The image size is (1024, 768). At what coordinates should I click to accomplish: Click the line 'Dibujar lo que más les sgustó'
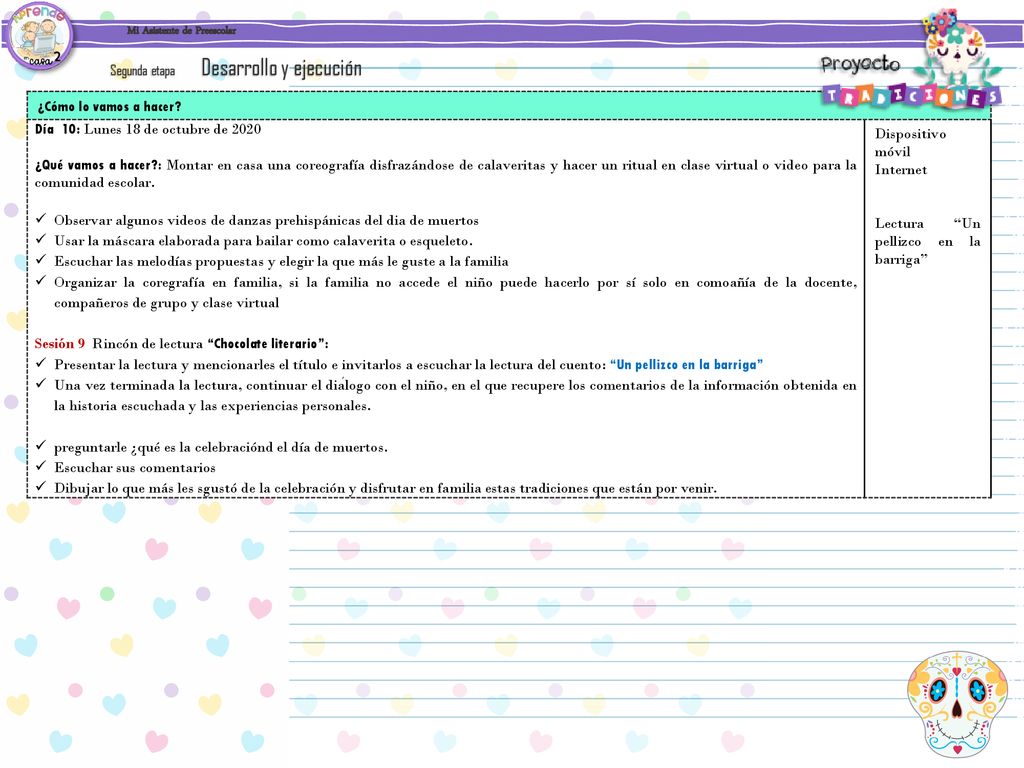(x=385, y=488)
